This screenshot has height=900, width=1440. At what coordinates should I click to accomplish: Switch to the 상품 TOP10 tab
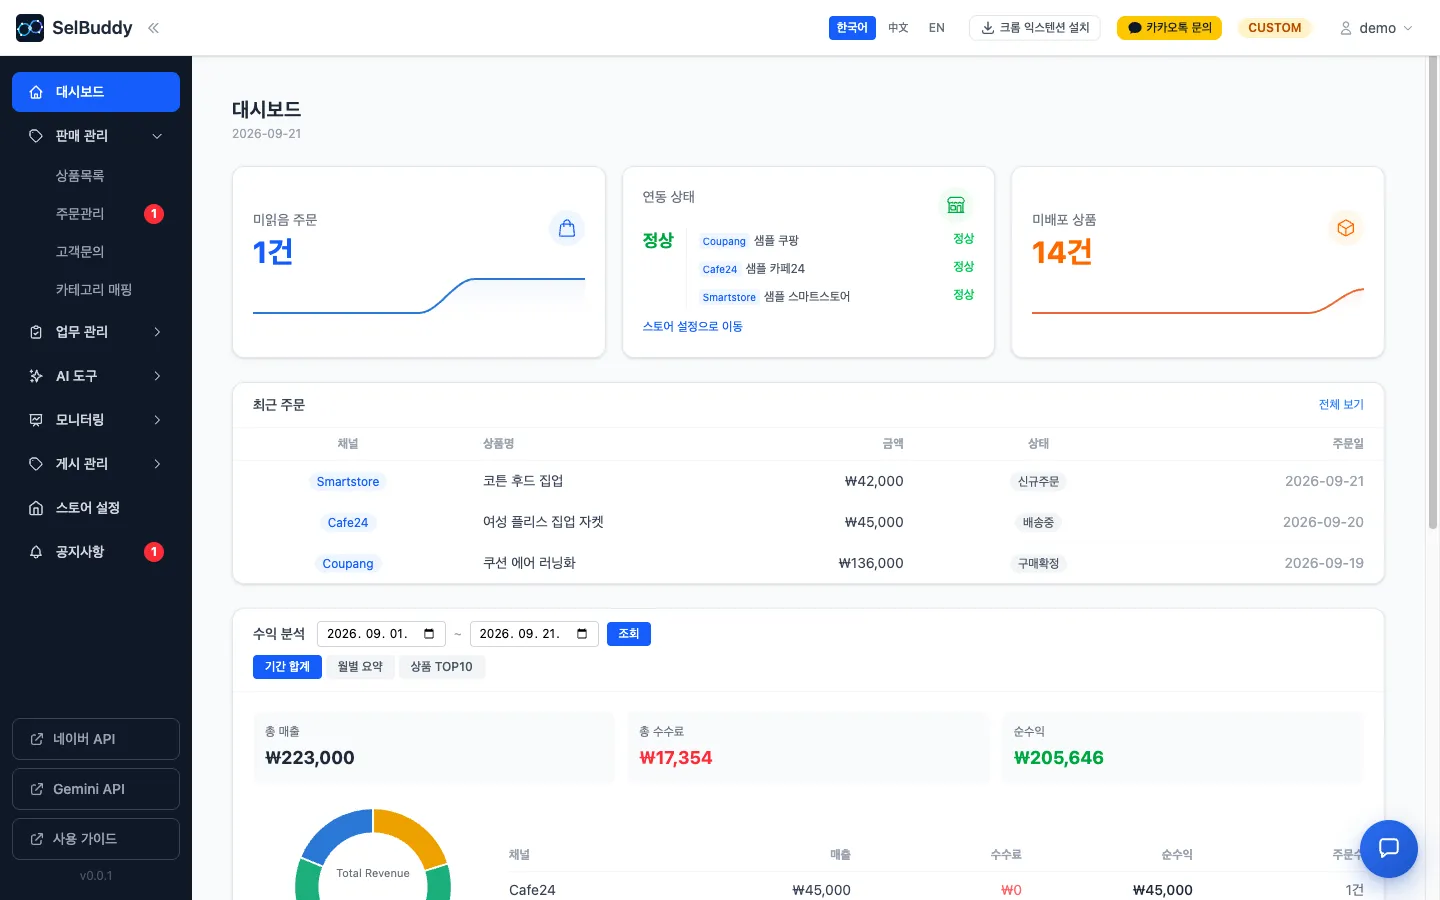441,667
